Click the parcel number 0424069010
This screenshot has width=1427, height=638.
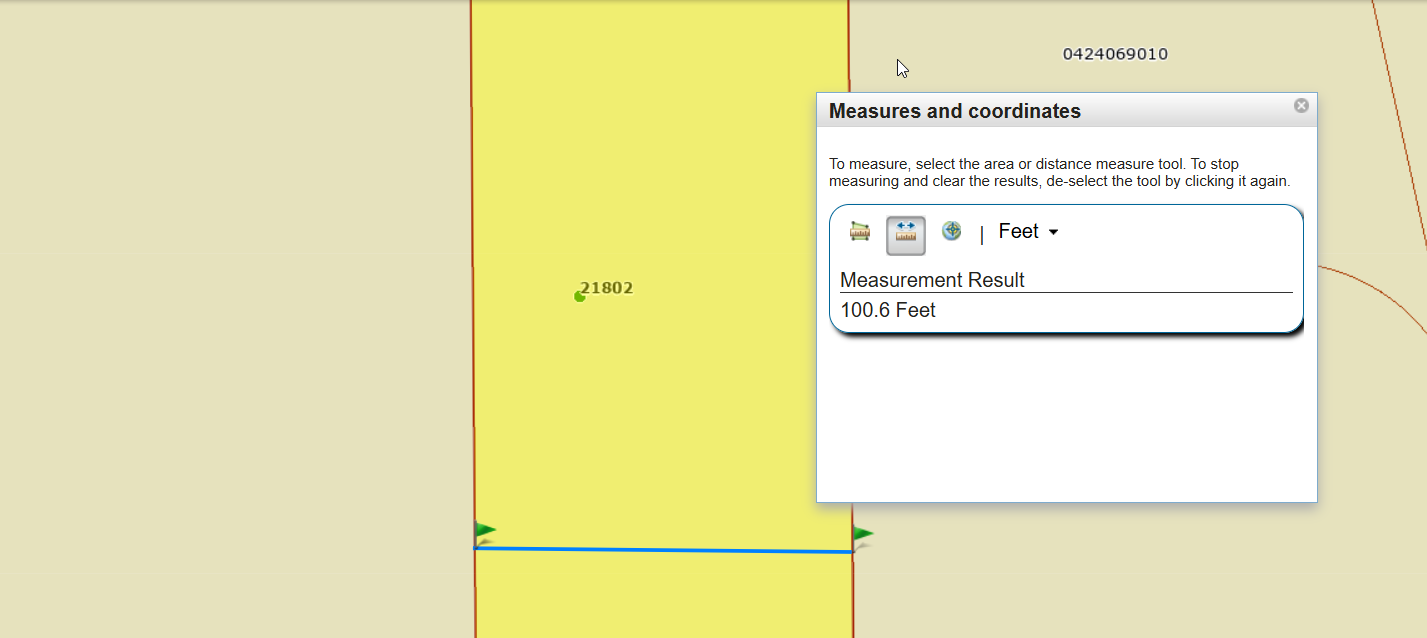pyautogui.click(x=1115, y=54)
